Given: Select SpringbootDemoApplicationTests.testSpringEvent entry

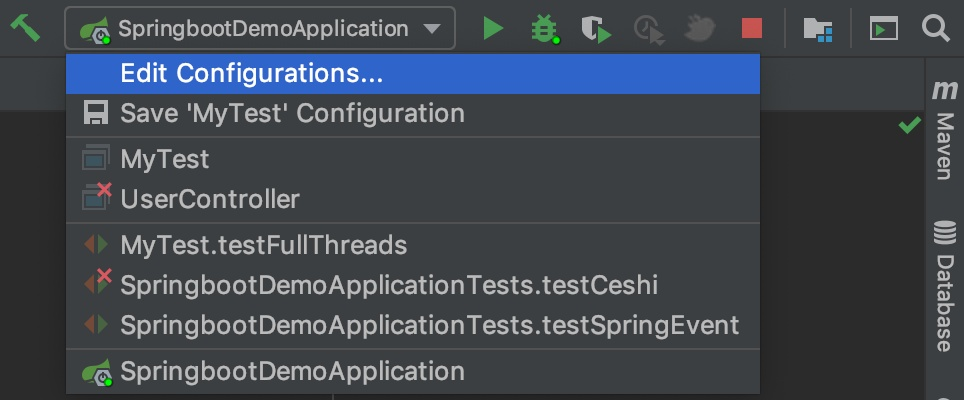Looking at the screenshot, I should [428, 325].
